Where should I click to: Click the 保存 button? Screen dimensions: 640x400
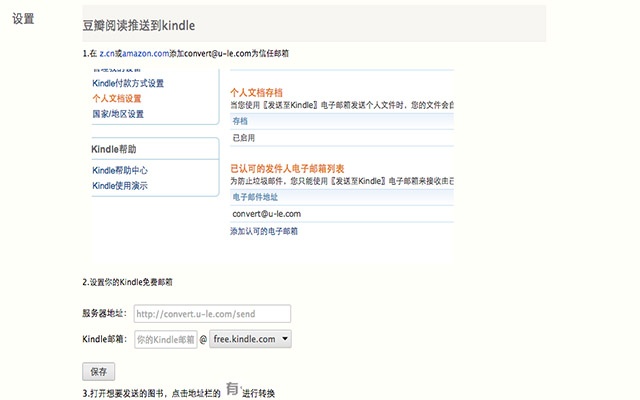tap(98, 371)
